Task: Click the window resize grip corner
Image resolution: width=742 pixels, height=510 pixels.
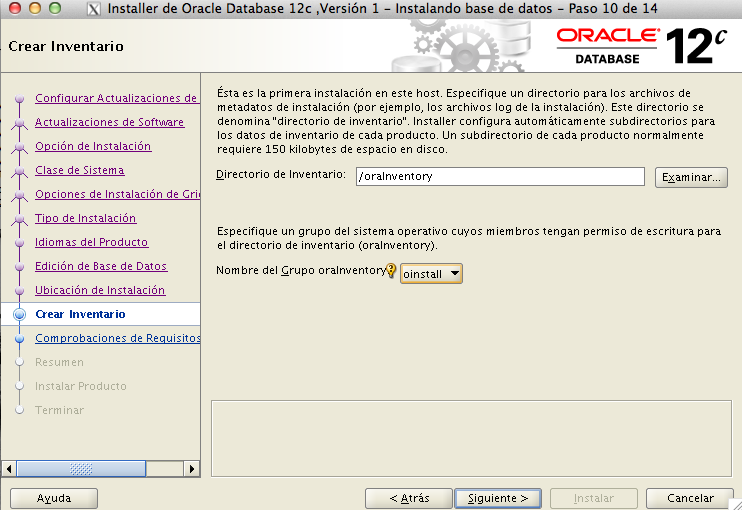Action: point(736,504)
